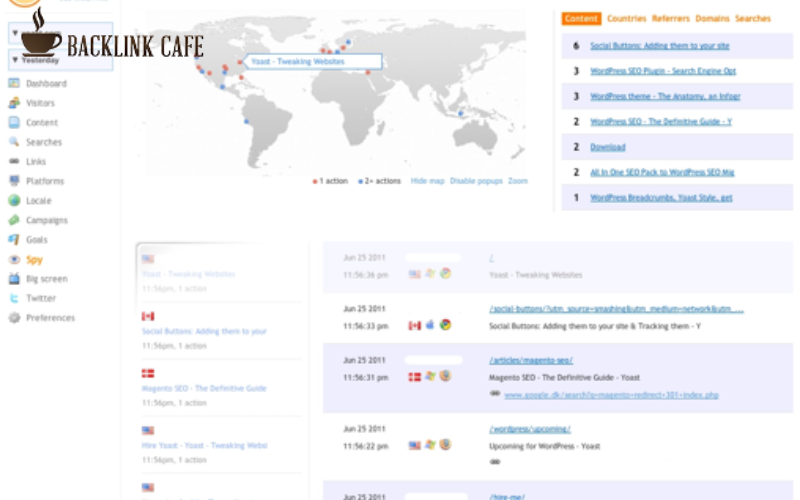Switch to the Content tab
800x500 pixels.
pyautogui.click(x=581, y=18)
